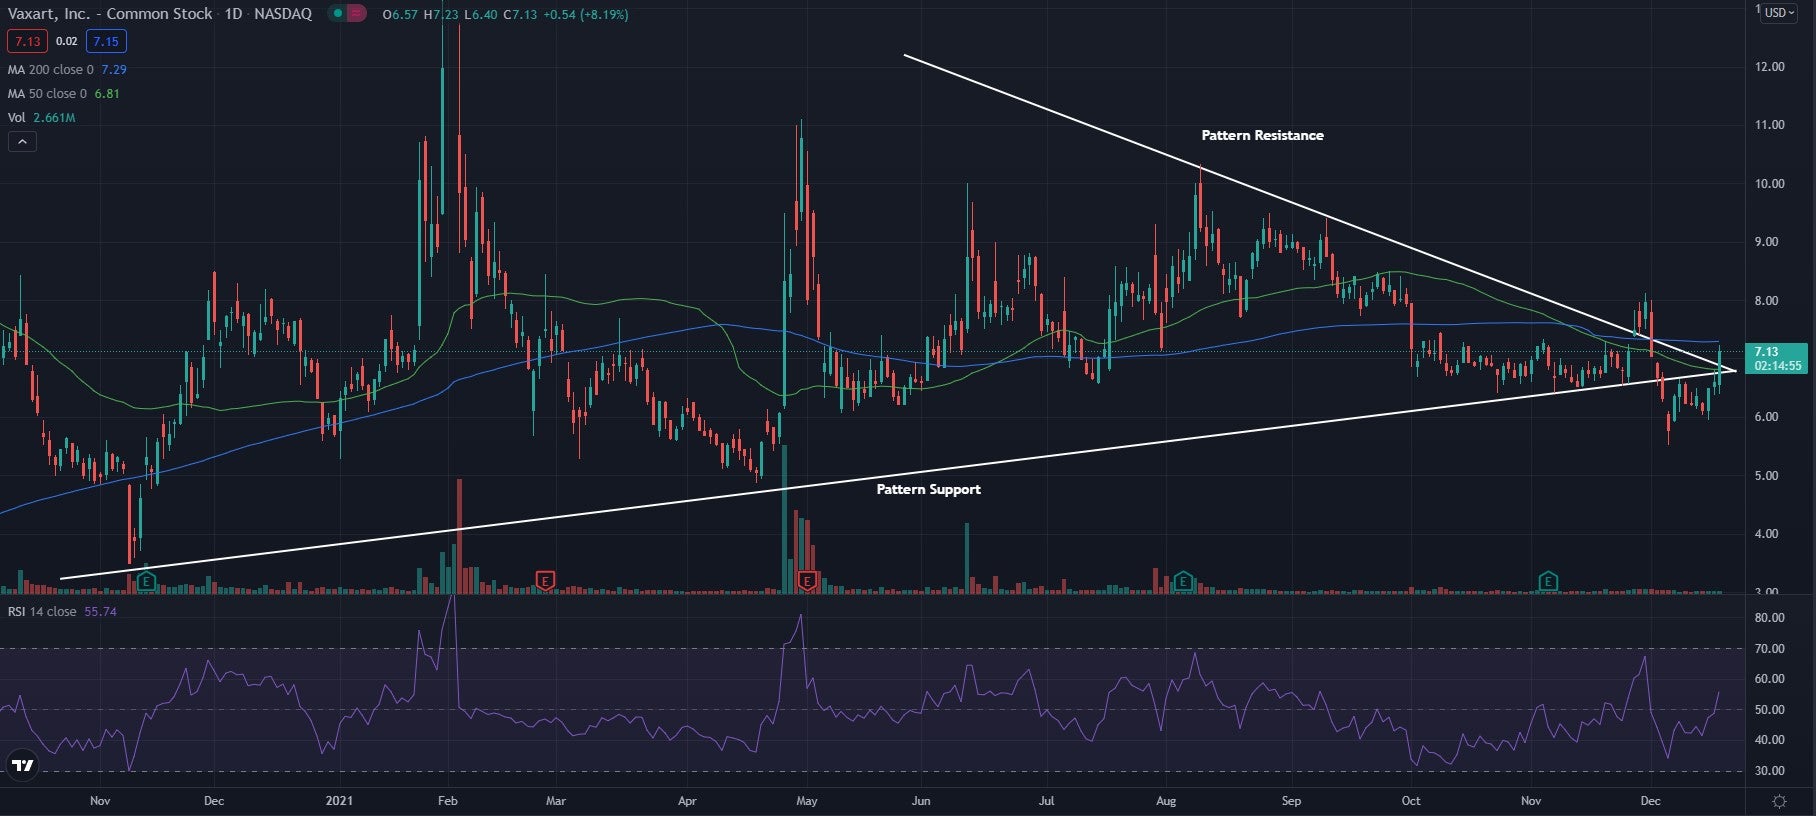Click the TradingView logo
The height and width of the screenshot is (816, 1816).
(22, 766)
